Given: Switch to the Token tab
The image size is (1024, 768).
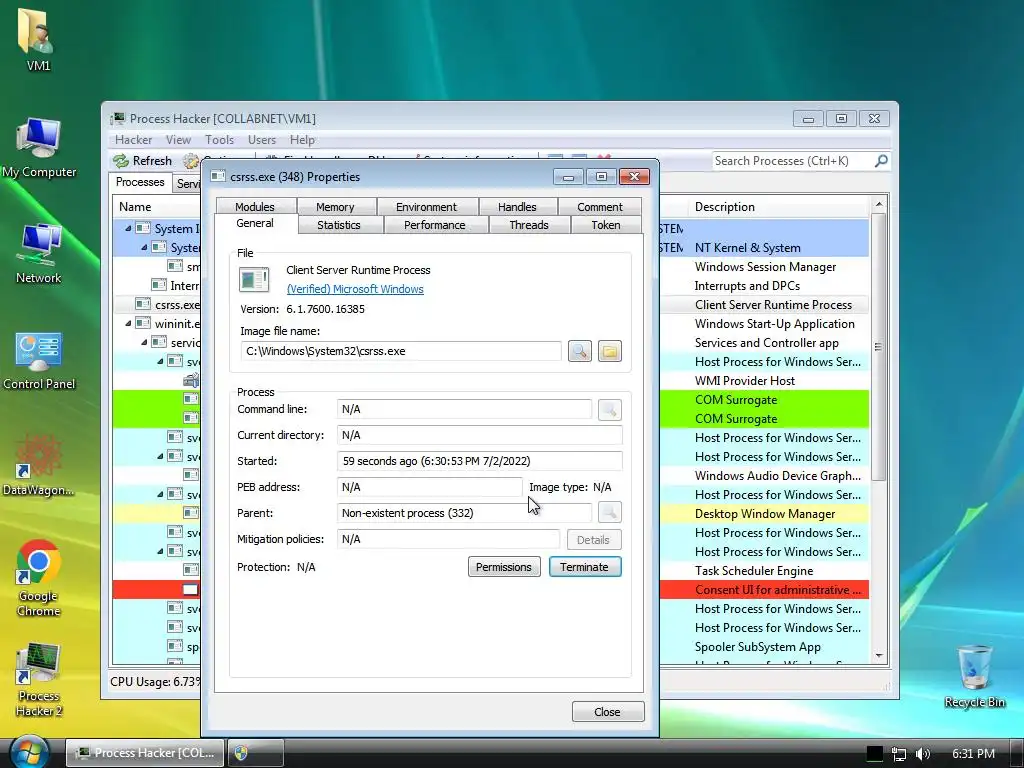Looking at the screenshot, I should (x=606, y=225).
